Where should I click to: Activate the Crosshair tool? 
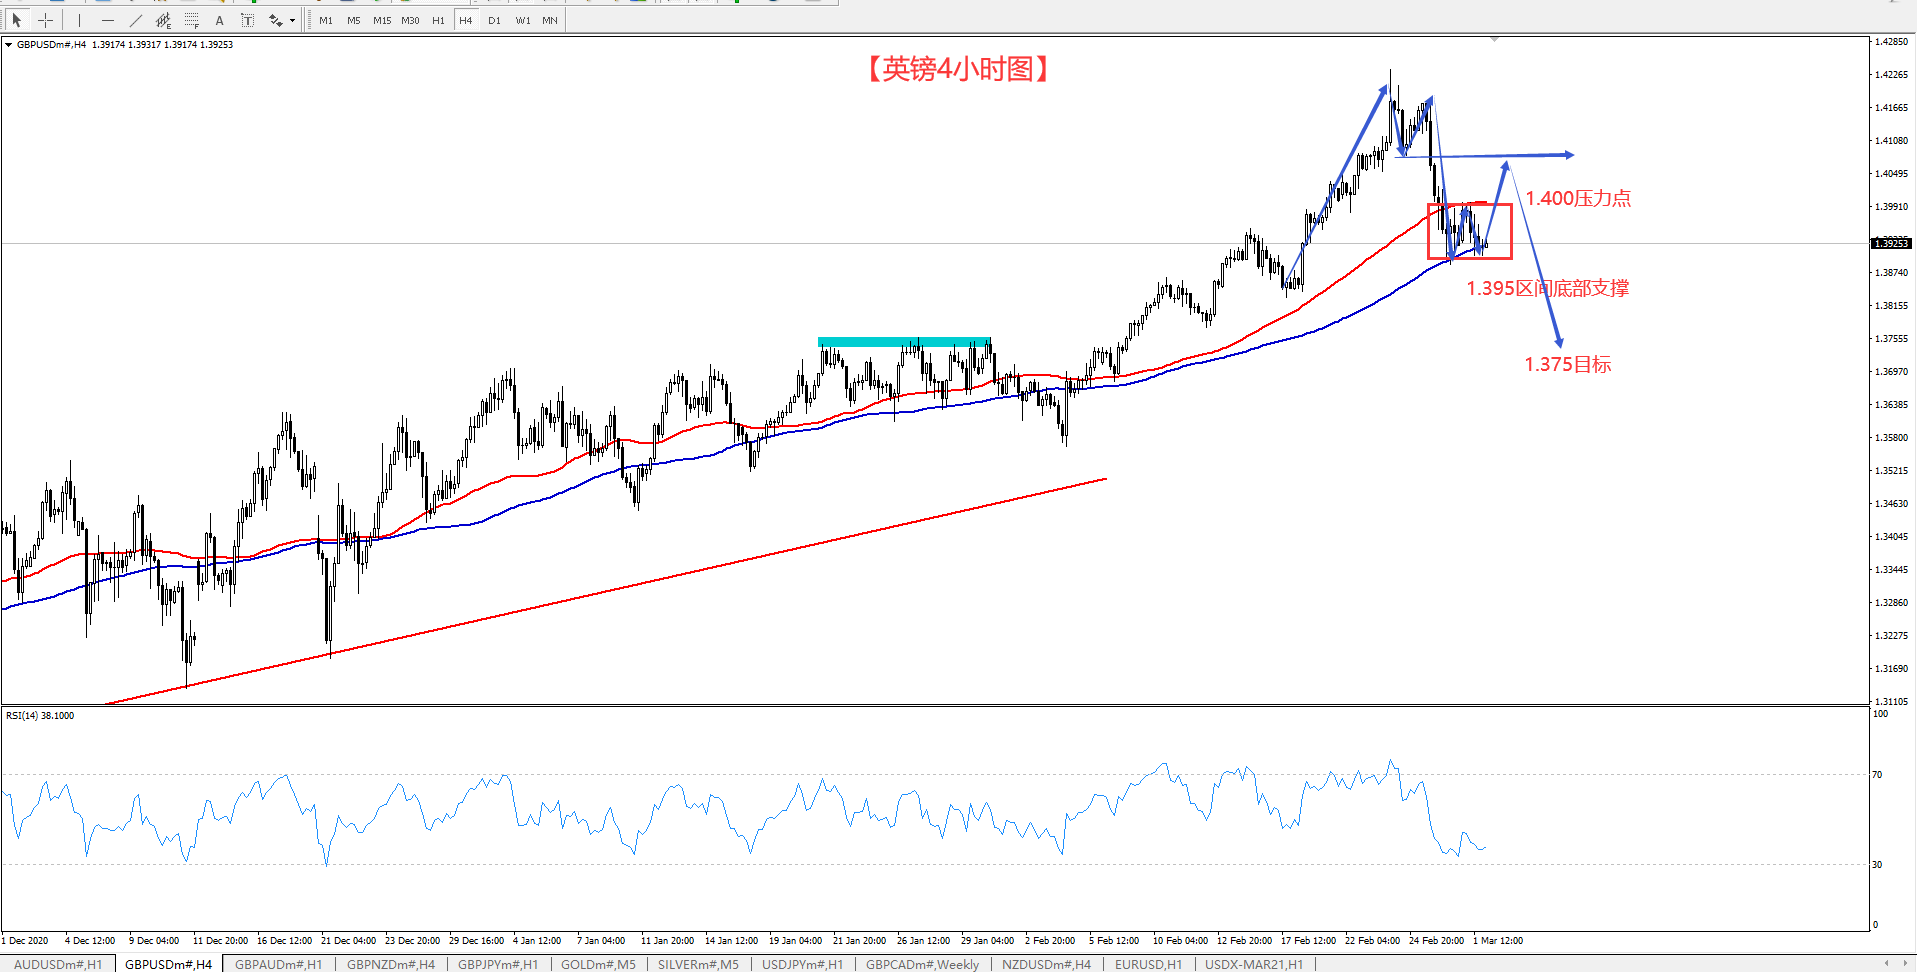click(45, 20)
